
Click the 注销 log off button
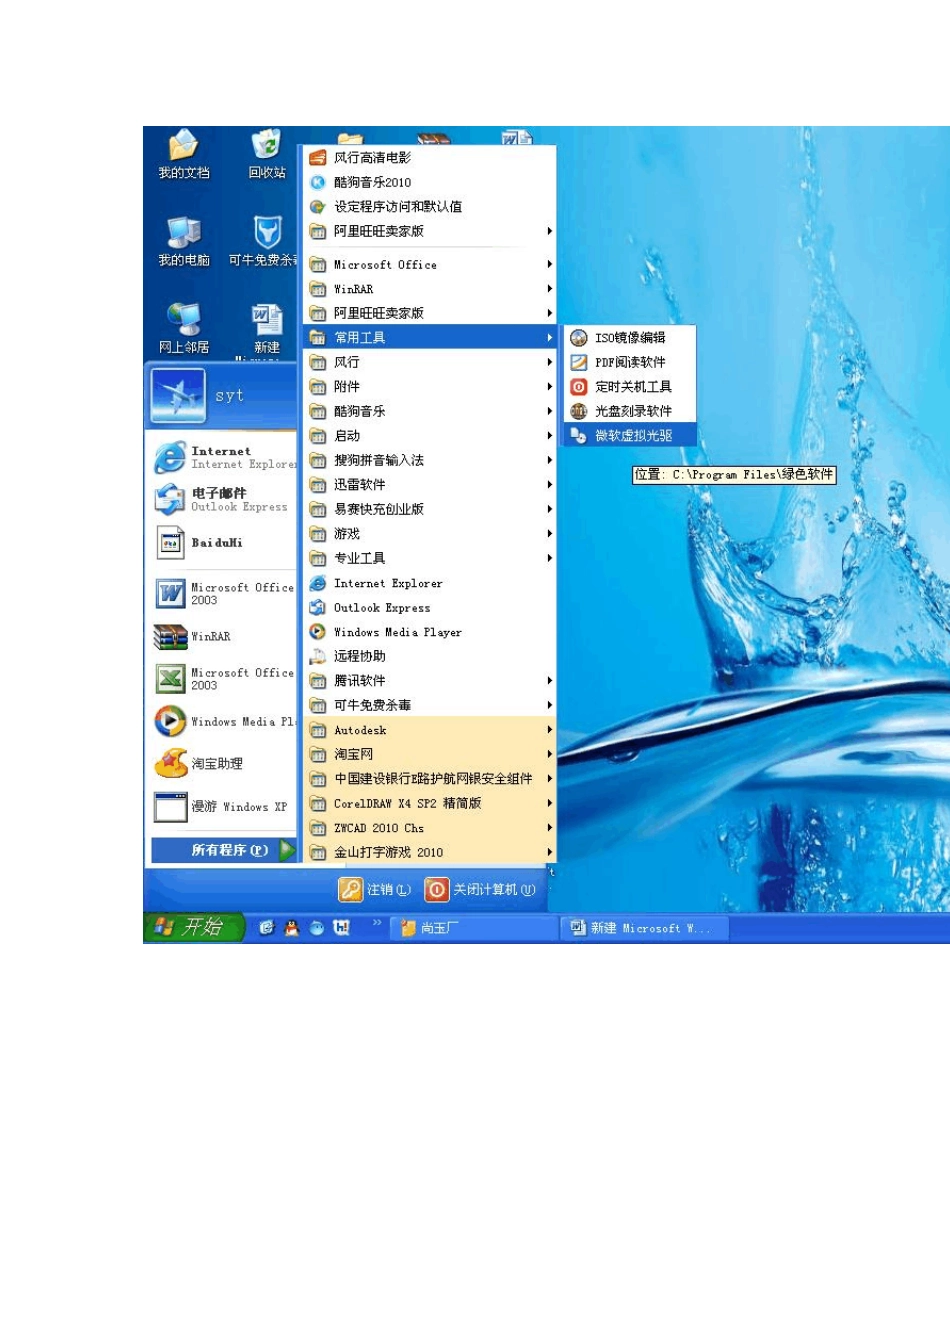tap(375, 889)
